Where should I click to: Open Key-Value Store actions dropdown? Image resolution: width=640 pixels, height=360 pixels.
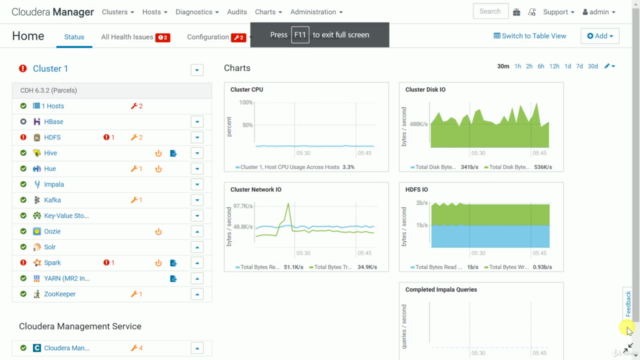click(197, 216)
